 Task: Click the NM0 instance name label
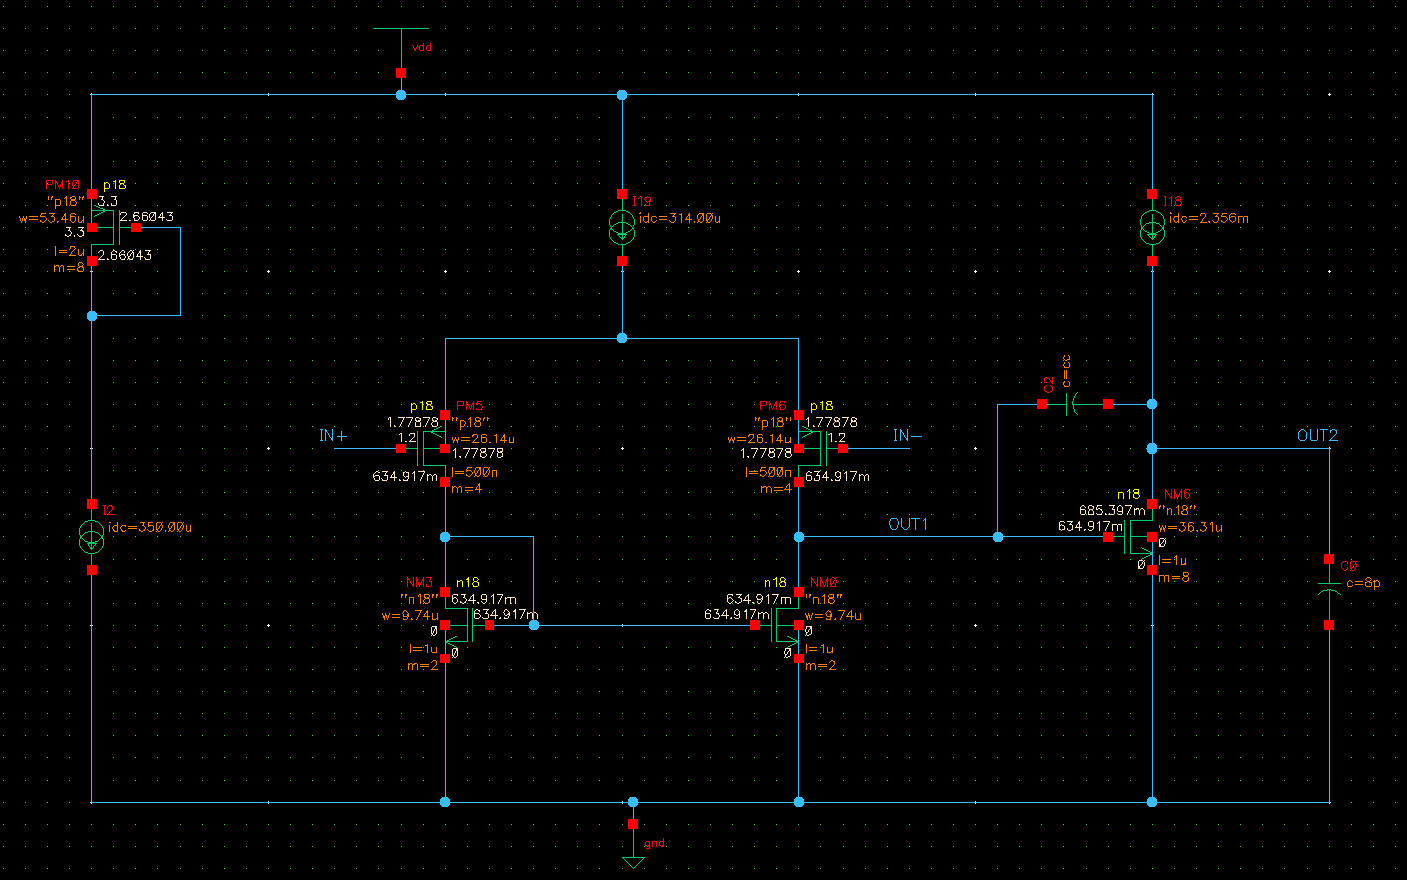coord(824,582)
